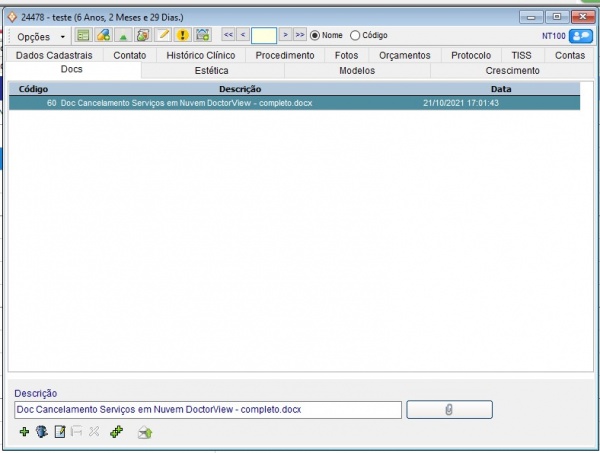The image size is (600, 453).
Task: Click the pencil edit note toolbar icon
Action: 163,35
